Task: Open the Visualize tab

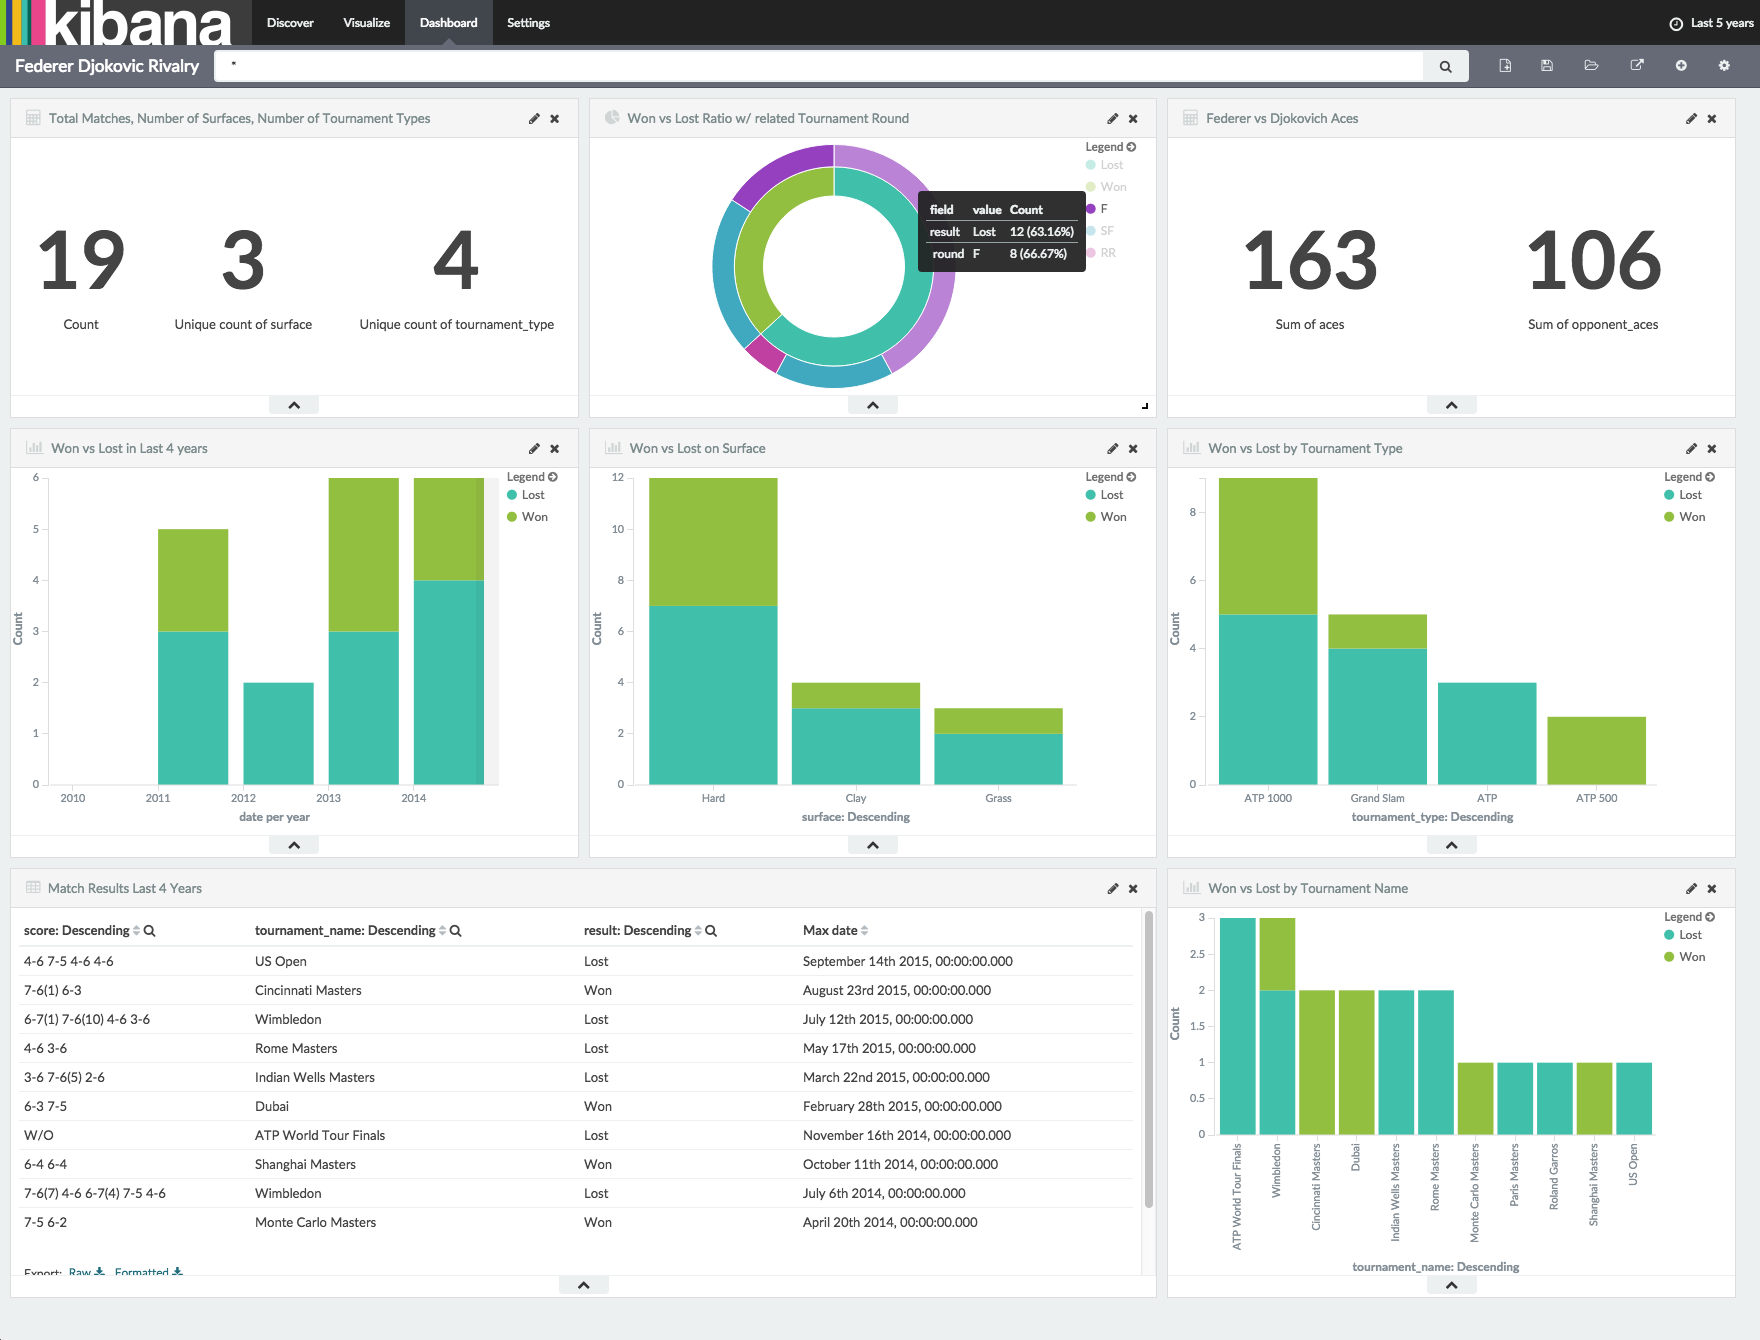Action: pos(366,22)
